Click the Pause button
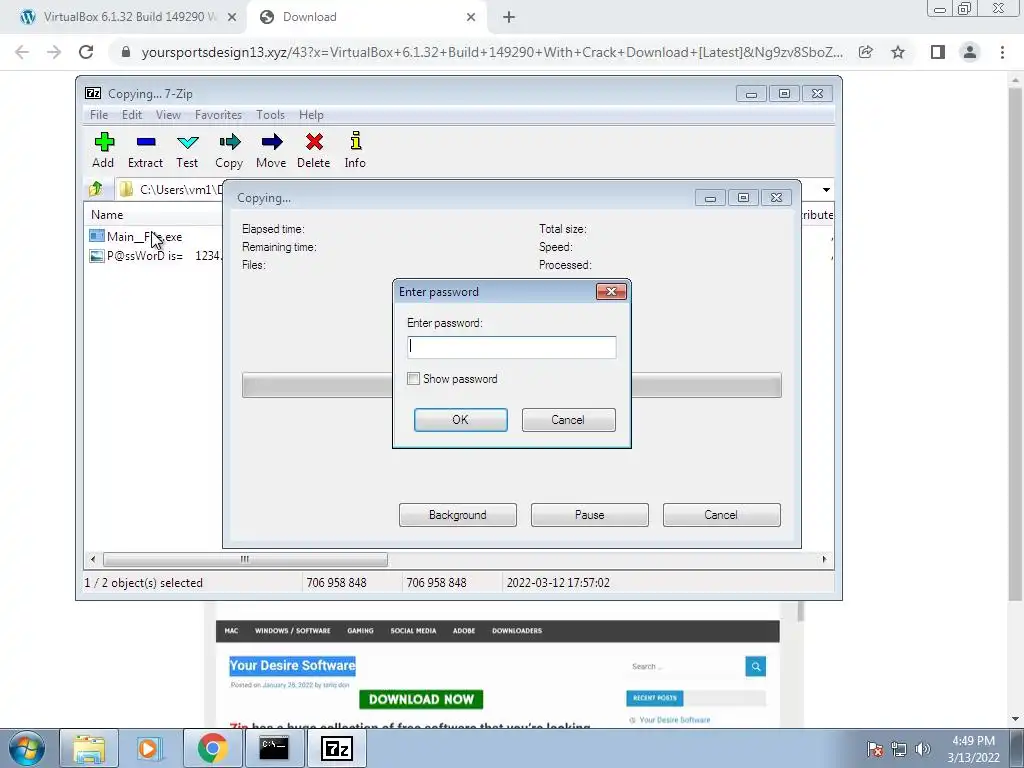 (590, 515)
